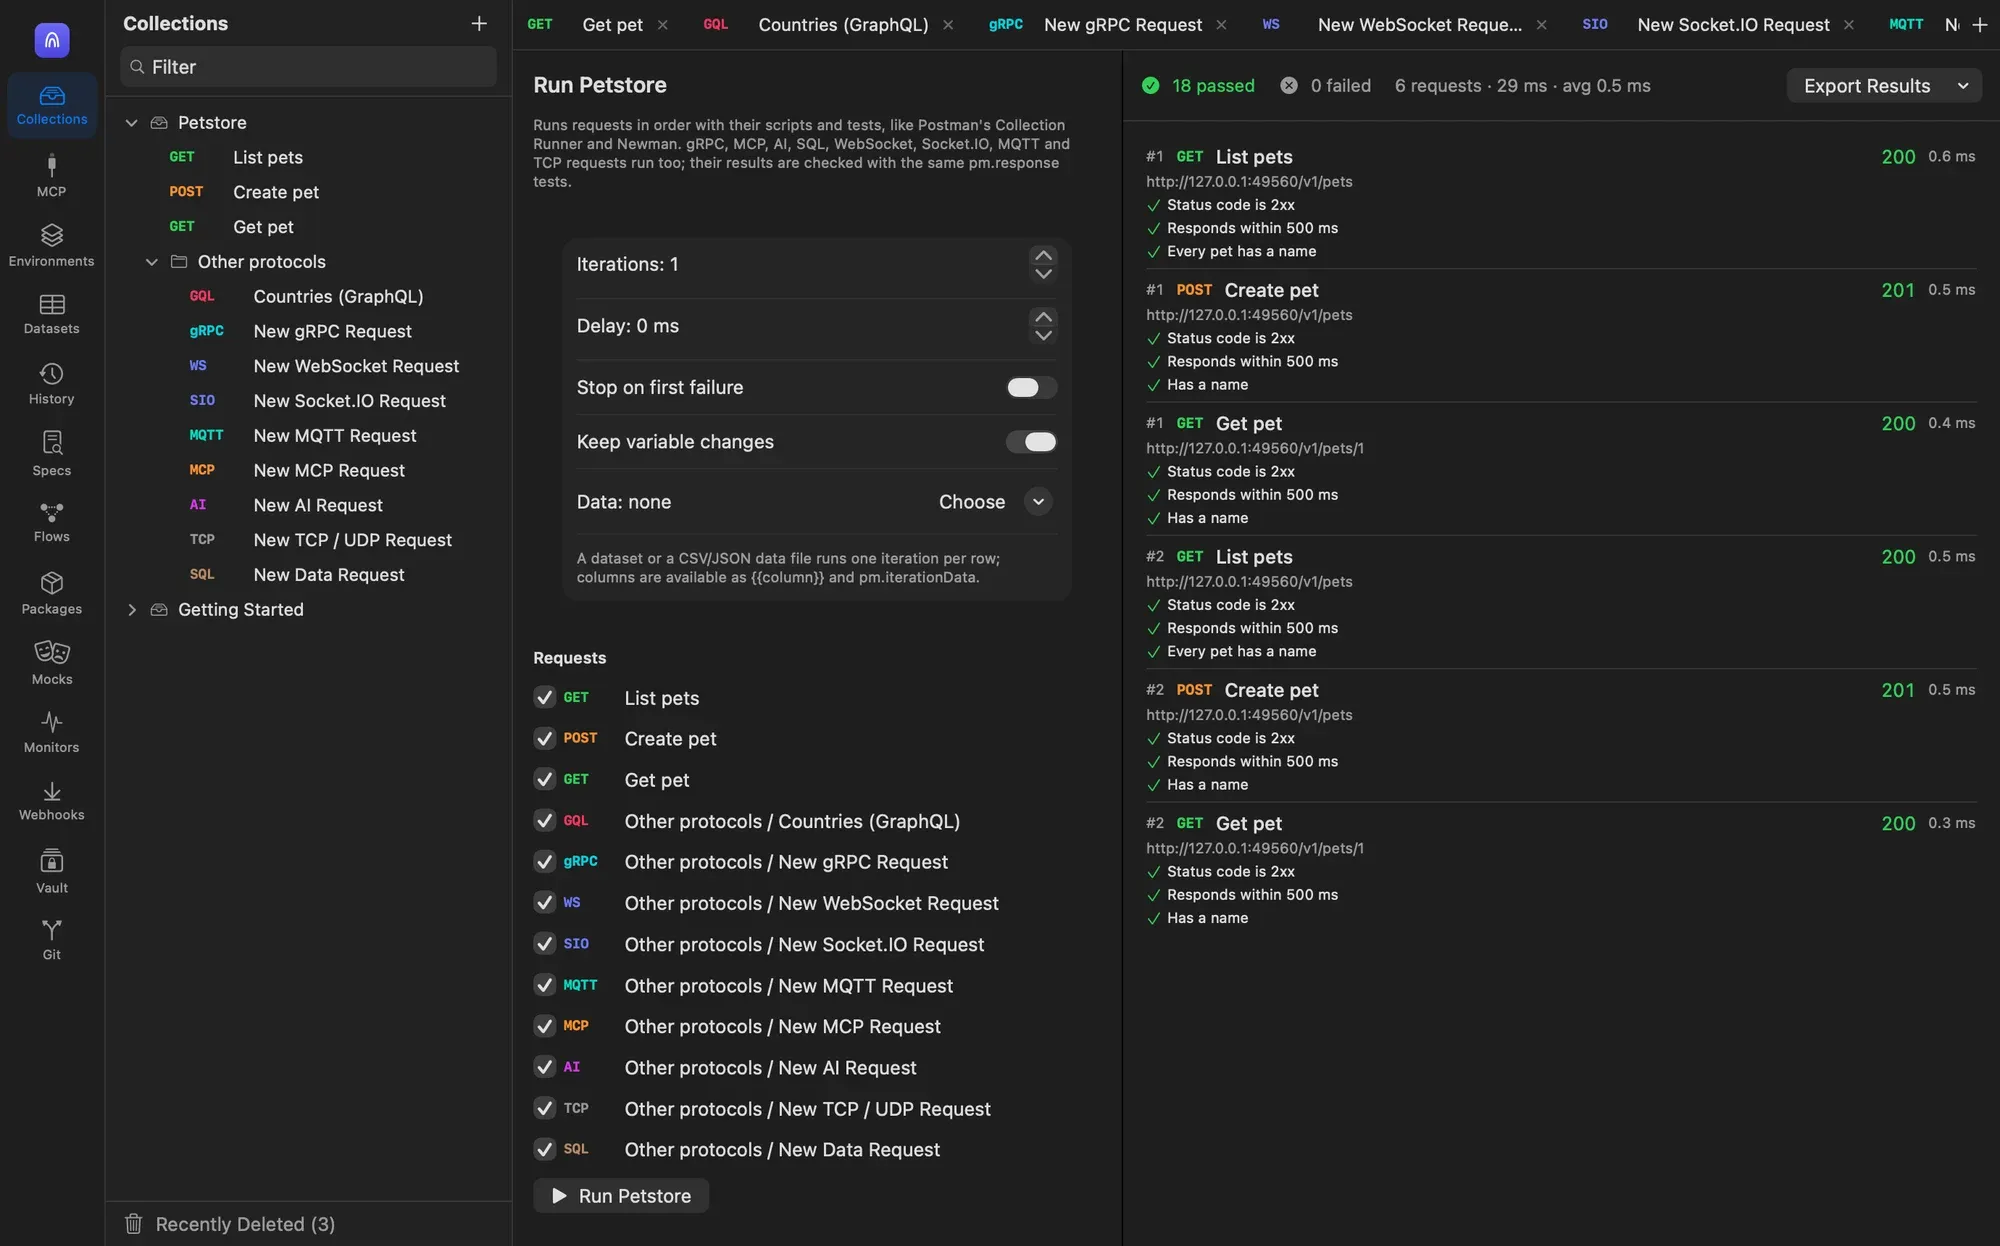
Task: Click the plus icon beside Collections header
Action: (479, 23)
